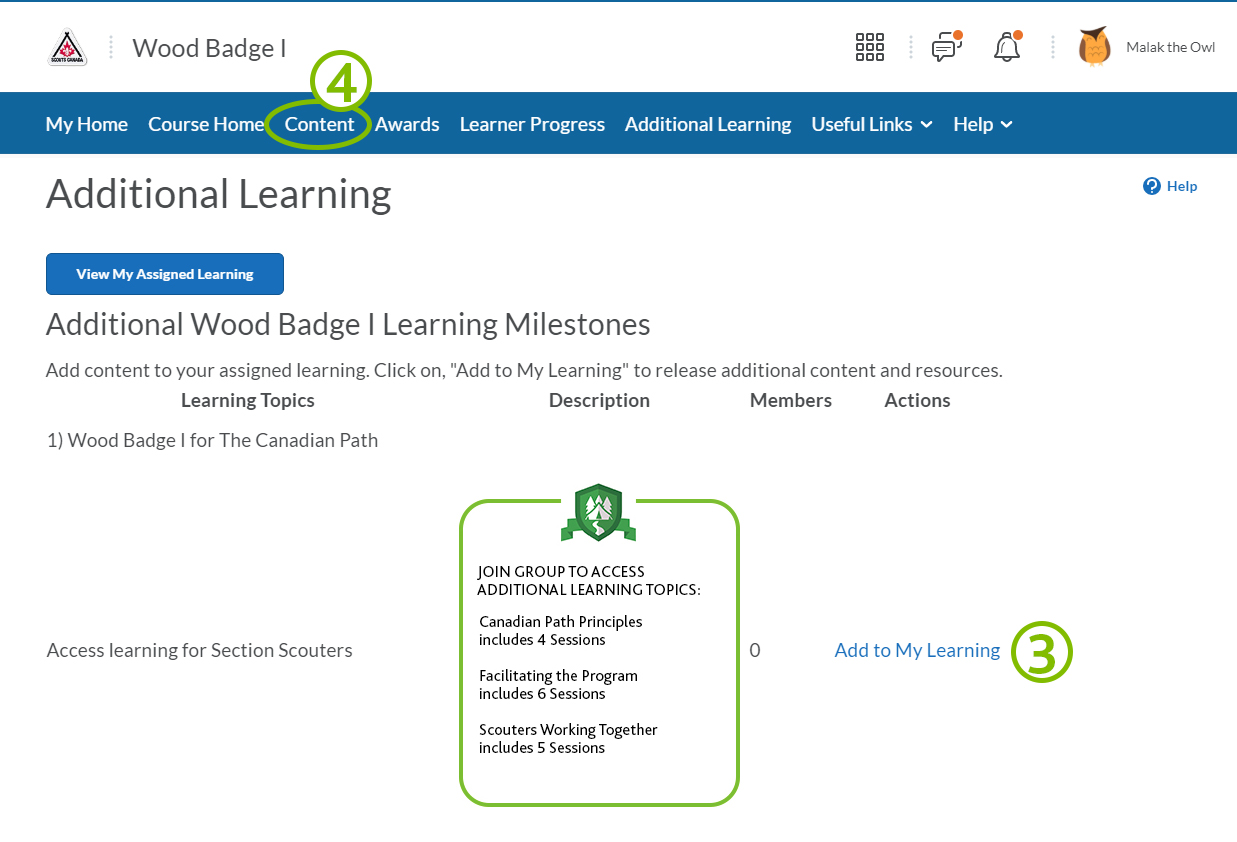
Task: Click the blue Help question-mark icon
Action: [1152, 186]
